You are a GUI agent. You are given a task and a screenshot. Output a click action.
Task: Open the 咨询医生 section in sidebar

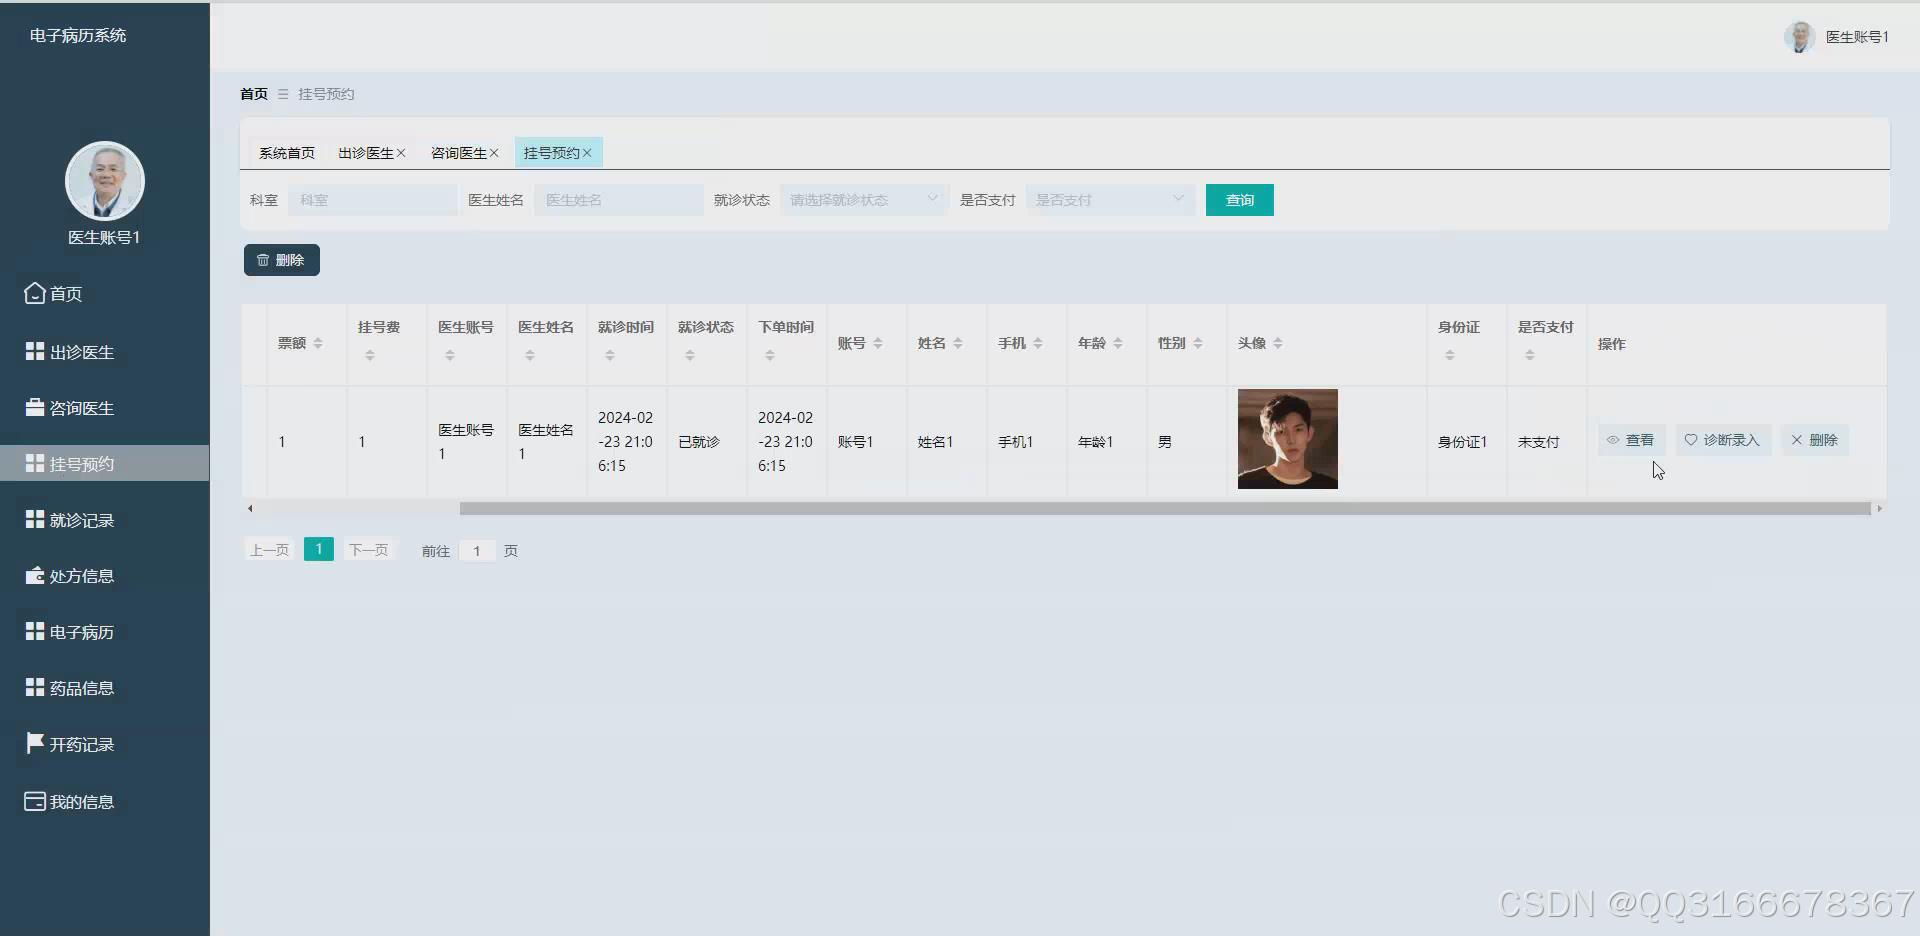80,407
